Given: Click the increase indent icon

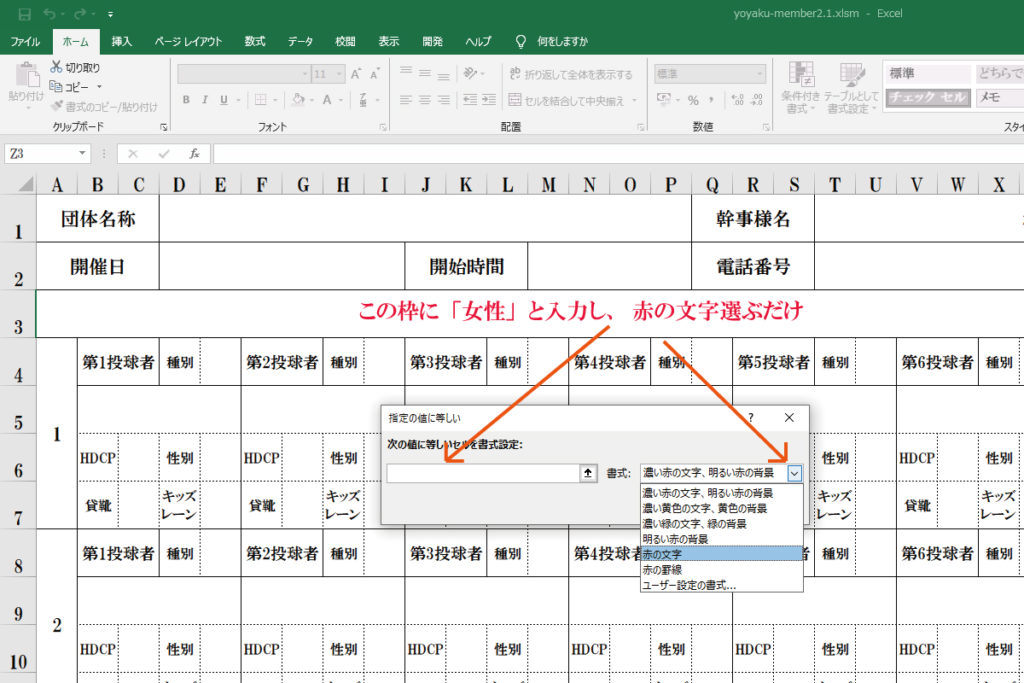Looking at the screenshot, I should (489, 100).
